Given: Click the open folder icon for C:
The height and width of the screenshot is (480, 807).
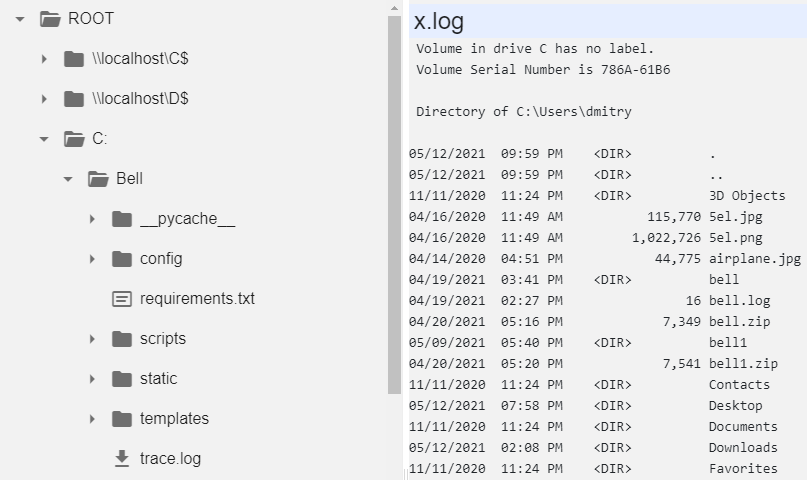Looking at the screenshot, I should click(74, 139).
